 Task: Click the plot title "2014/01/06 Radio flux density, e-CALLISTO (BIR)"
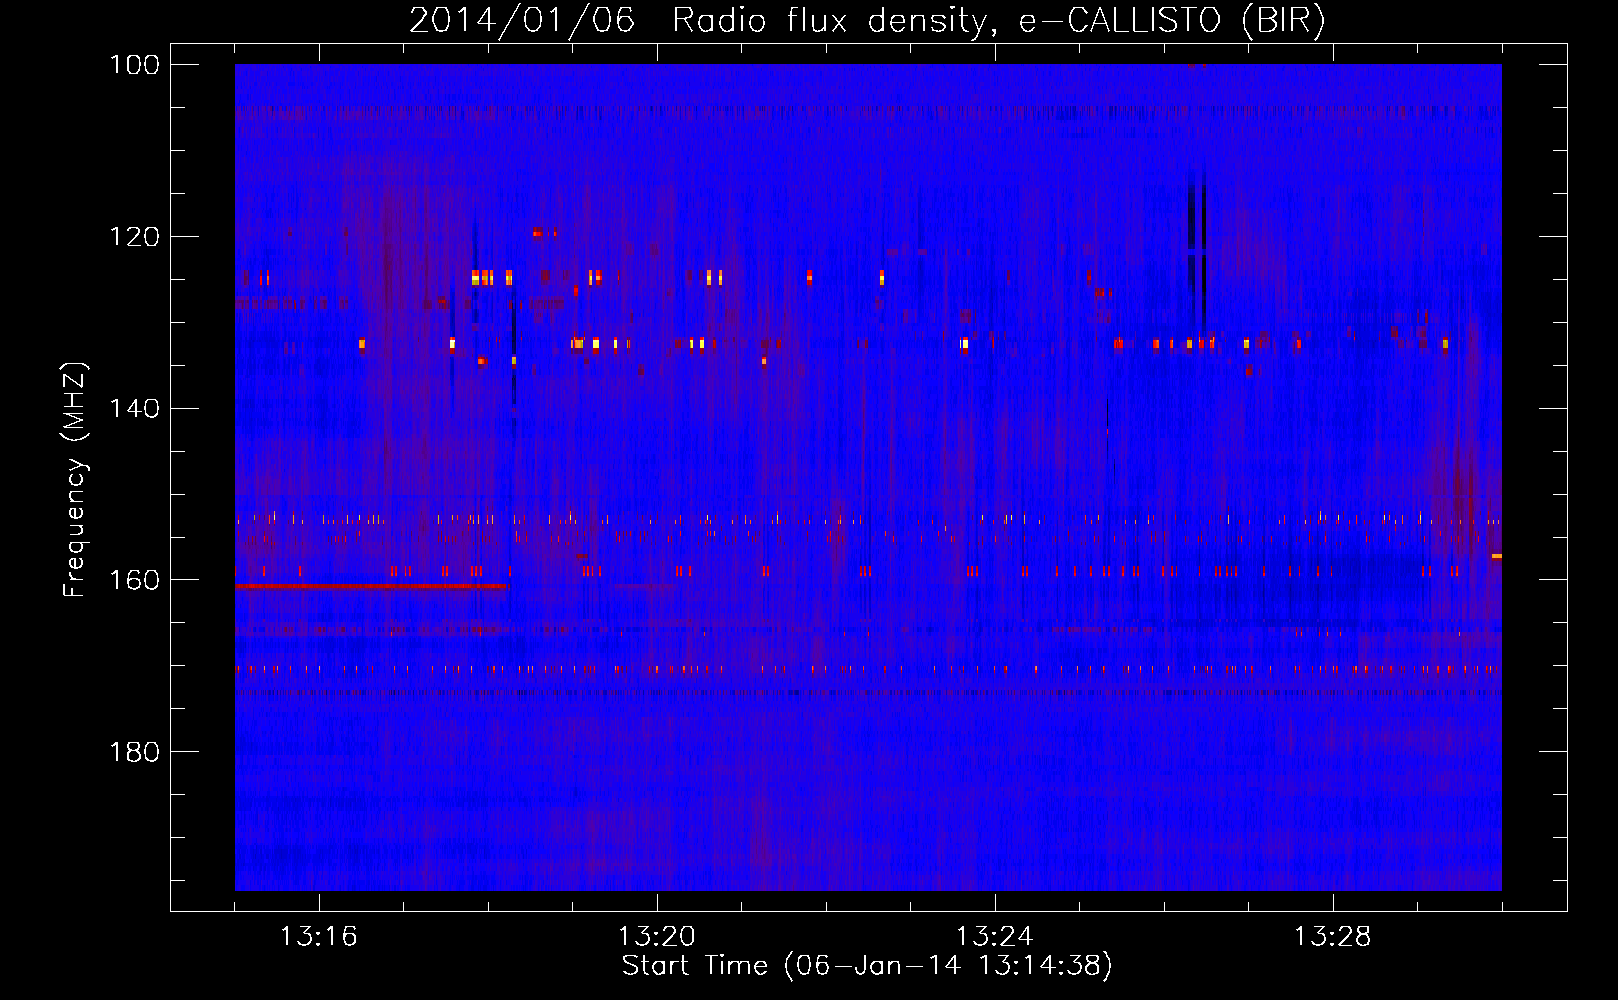pos(867,20)
